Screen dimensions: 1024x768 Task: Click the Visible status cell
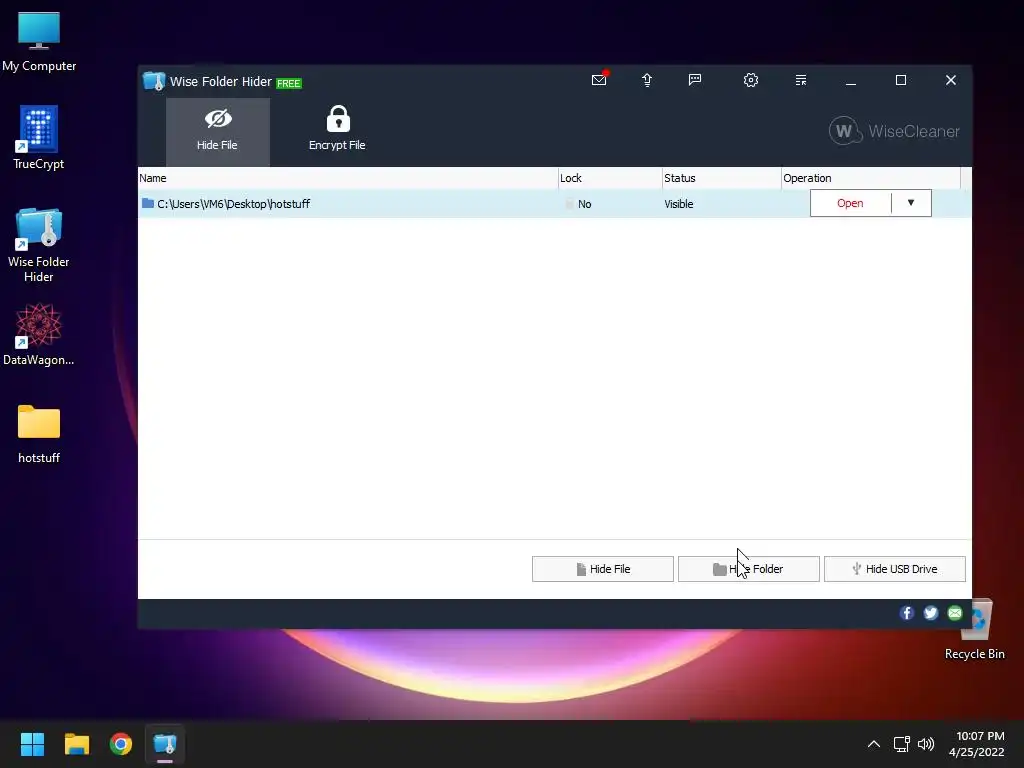[x=679, y=204]
